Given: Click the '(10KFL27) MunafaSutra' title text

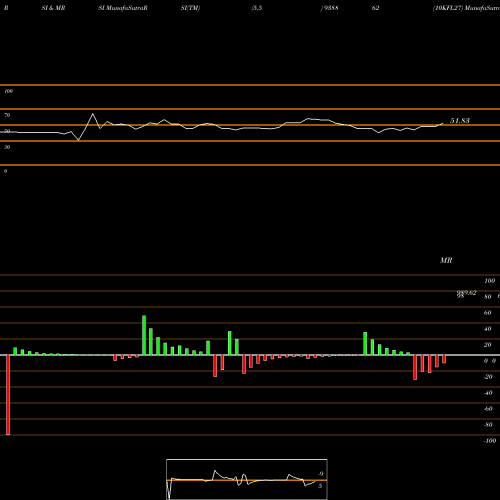Looking at the screenshot, I should 466,8.
